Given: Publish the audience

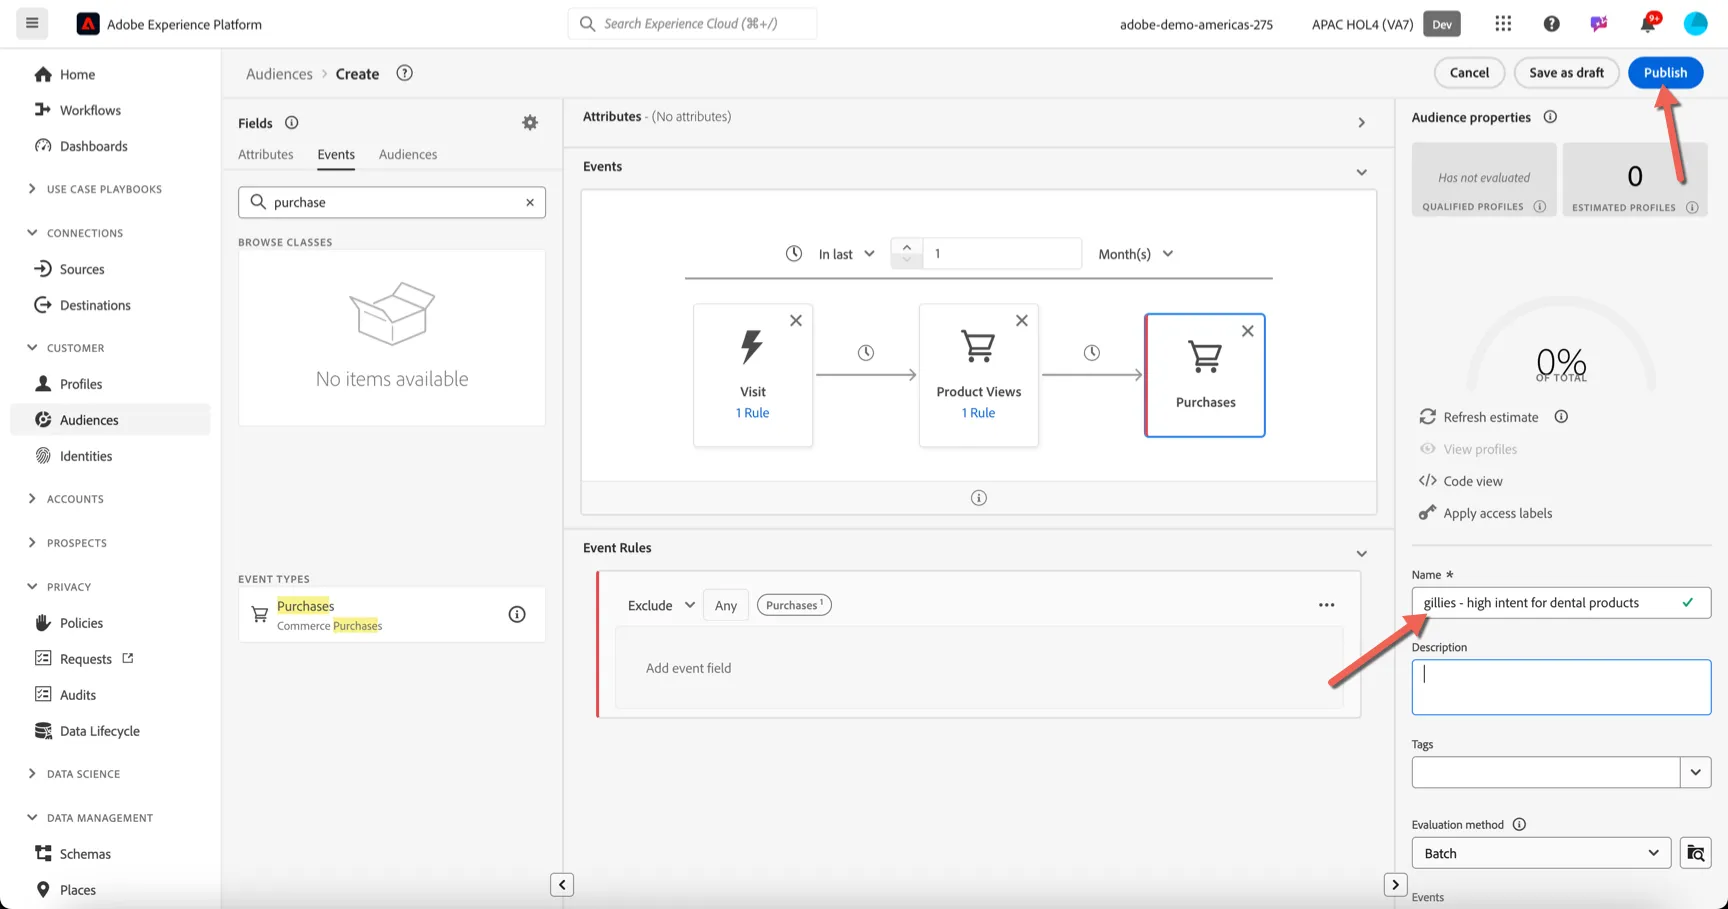Looking at the screenshot, I should click(1665, 72).
